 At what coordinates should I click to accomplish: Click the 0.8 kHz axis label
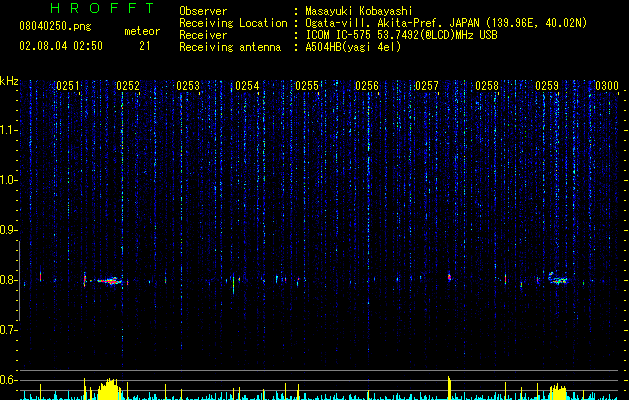click(x=8, y=280)
